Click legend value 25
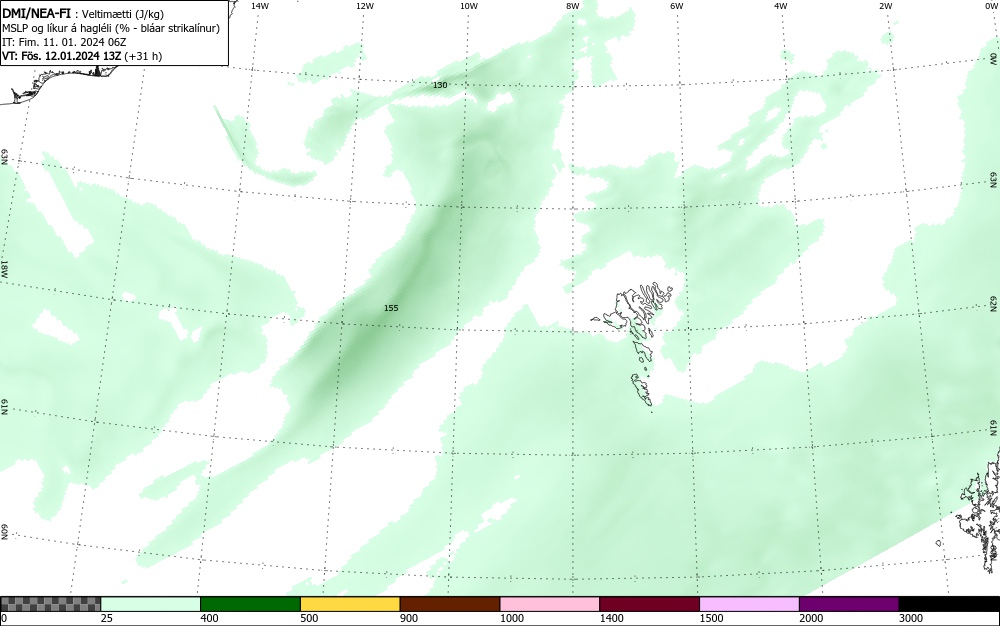Screen dimensions: 1000x626 coord(107,618)
